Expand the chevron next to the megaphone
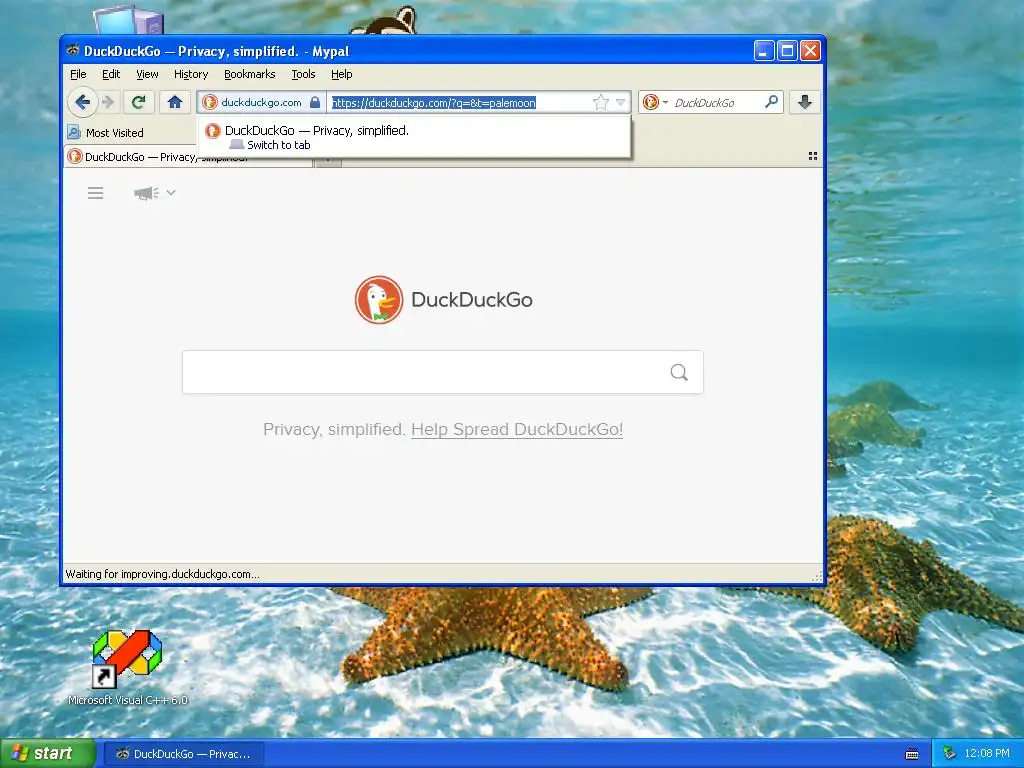This screenshot has height=768, width=1024. [171, 192]
